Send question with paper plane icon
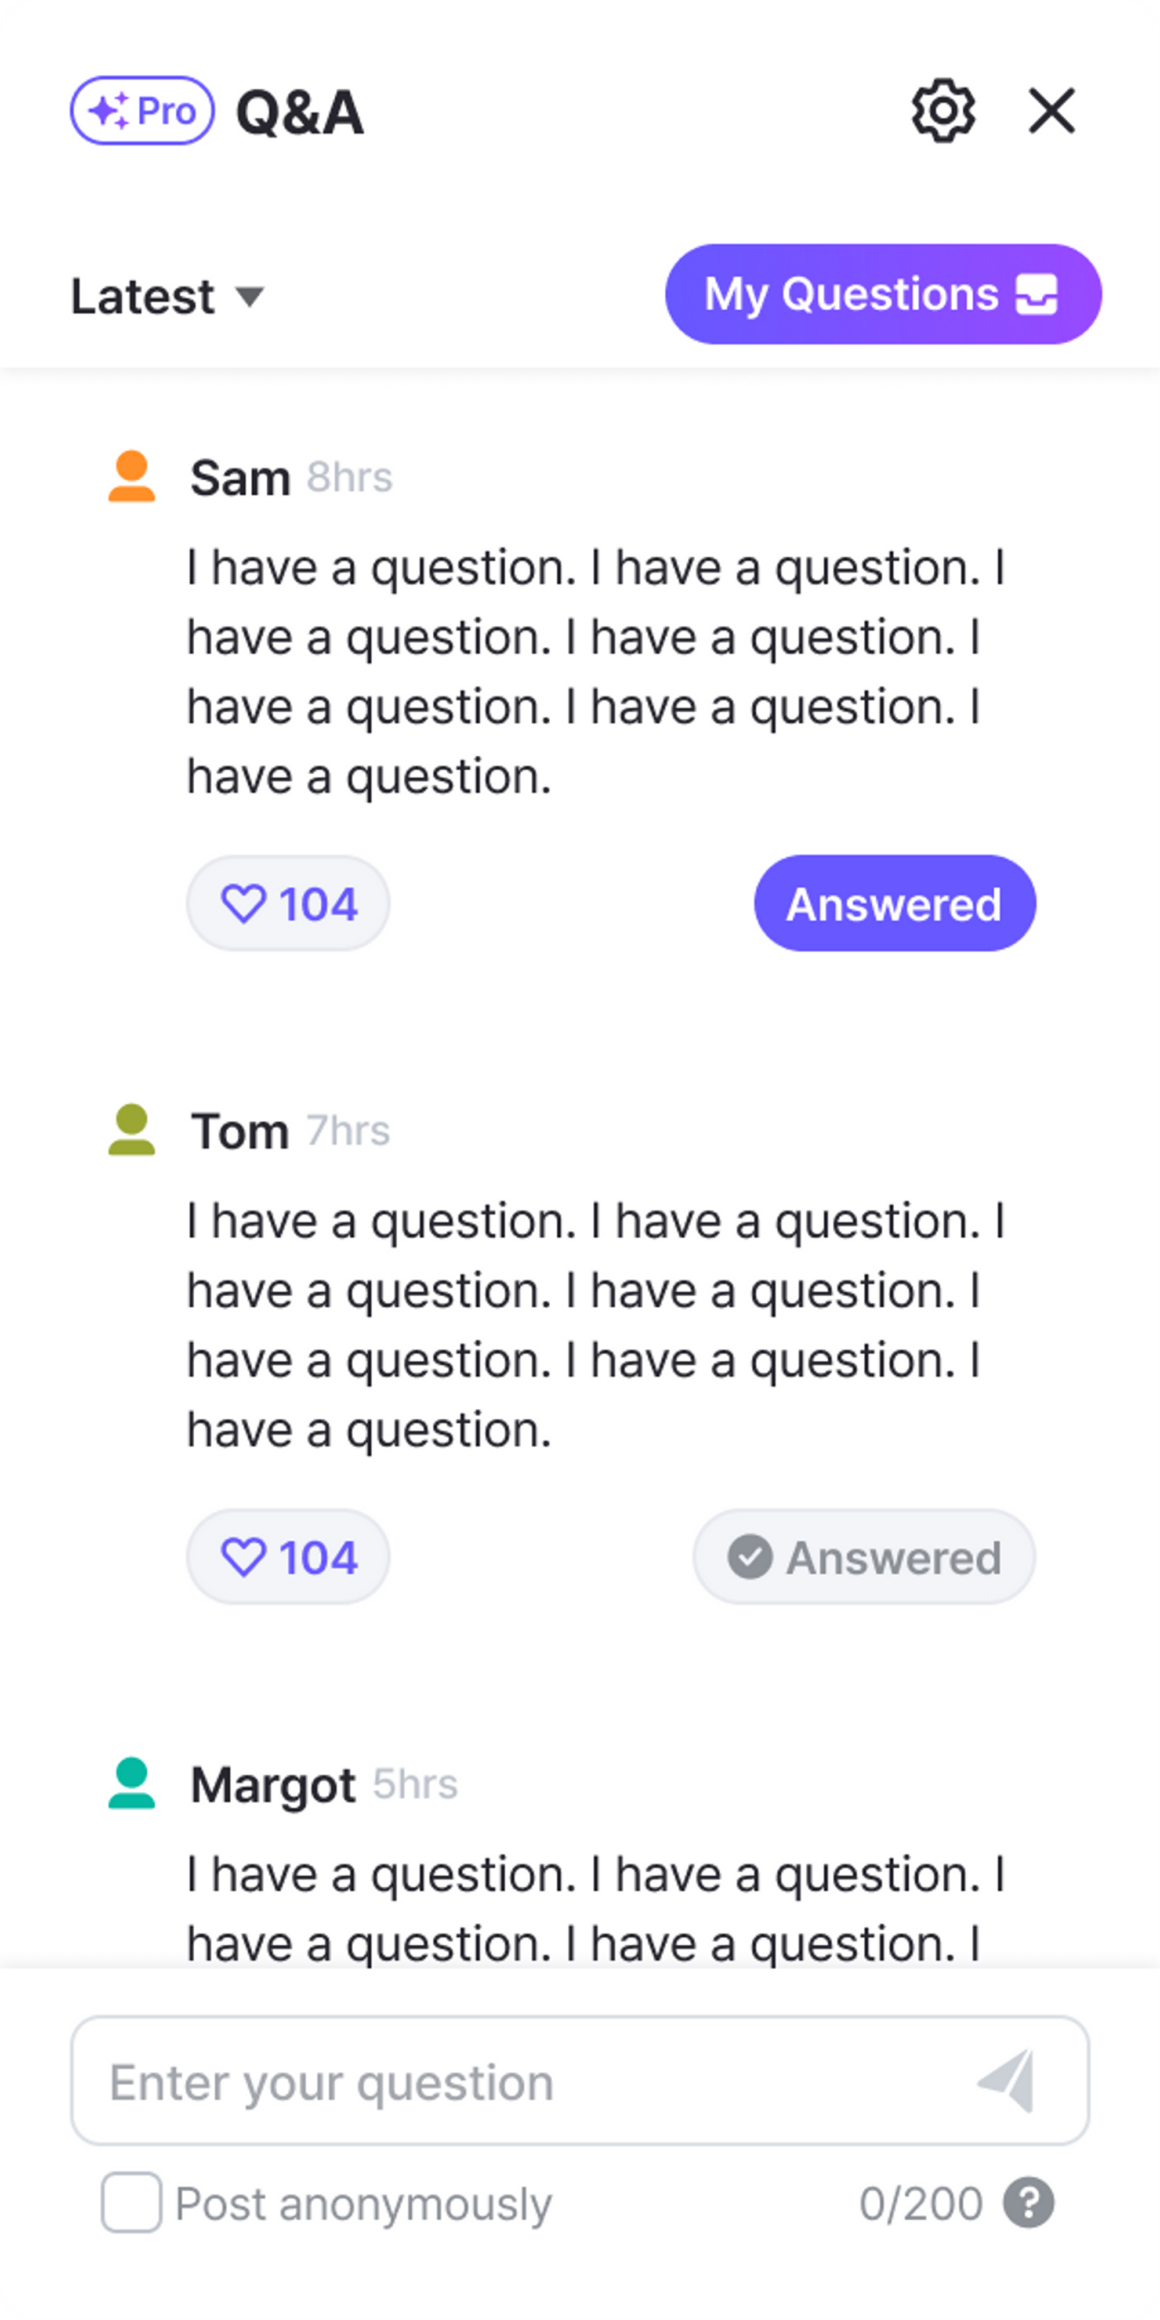 (x=1007, y=2081)
